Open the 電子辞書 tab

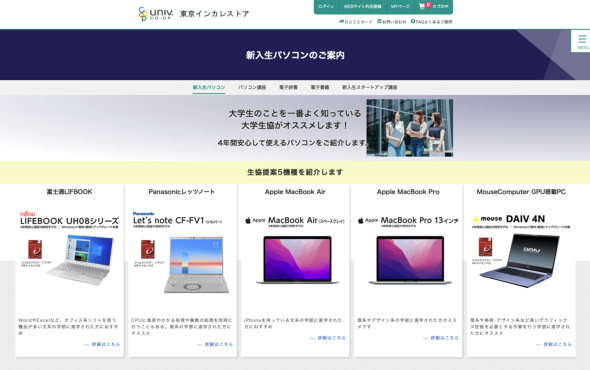click(288, 87)
